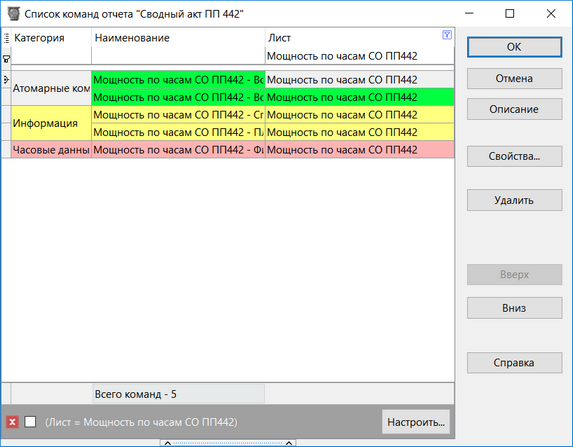Image resolution: width=573 pixels, height=447 pixels.
Task: Click the Лист filter row cell value
Action: click(360, 56)
